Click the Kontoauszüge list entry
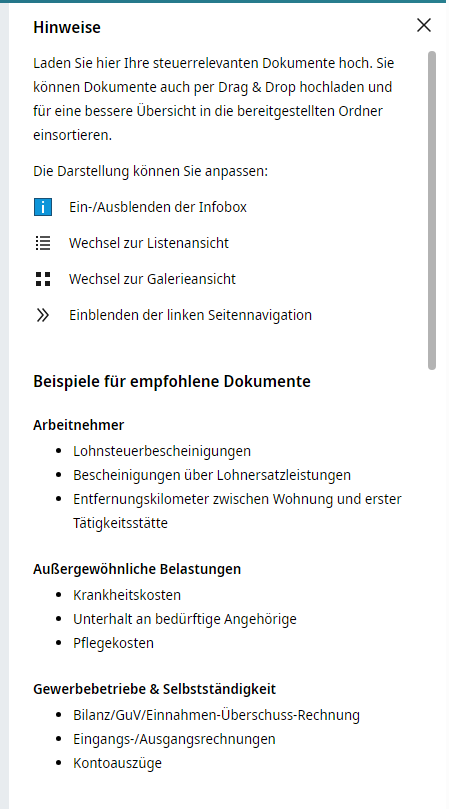The height and width of the screenshot is (809, 449). tap(118, 763)
